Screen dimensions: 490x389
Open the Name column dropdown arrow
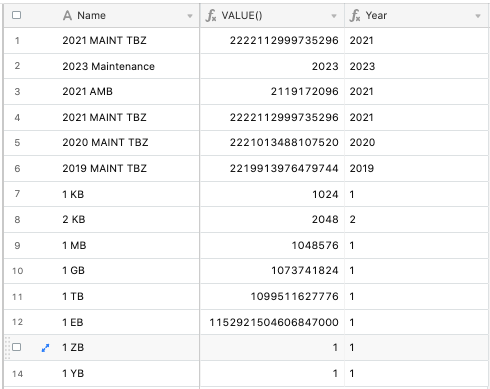pyautogui.click(x=190, y=16)
